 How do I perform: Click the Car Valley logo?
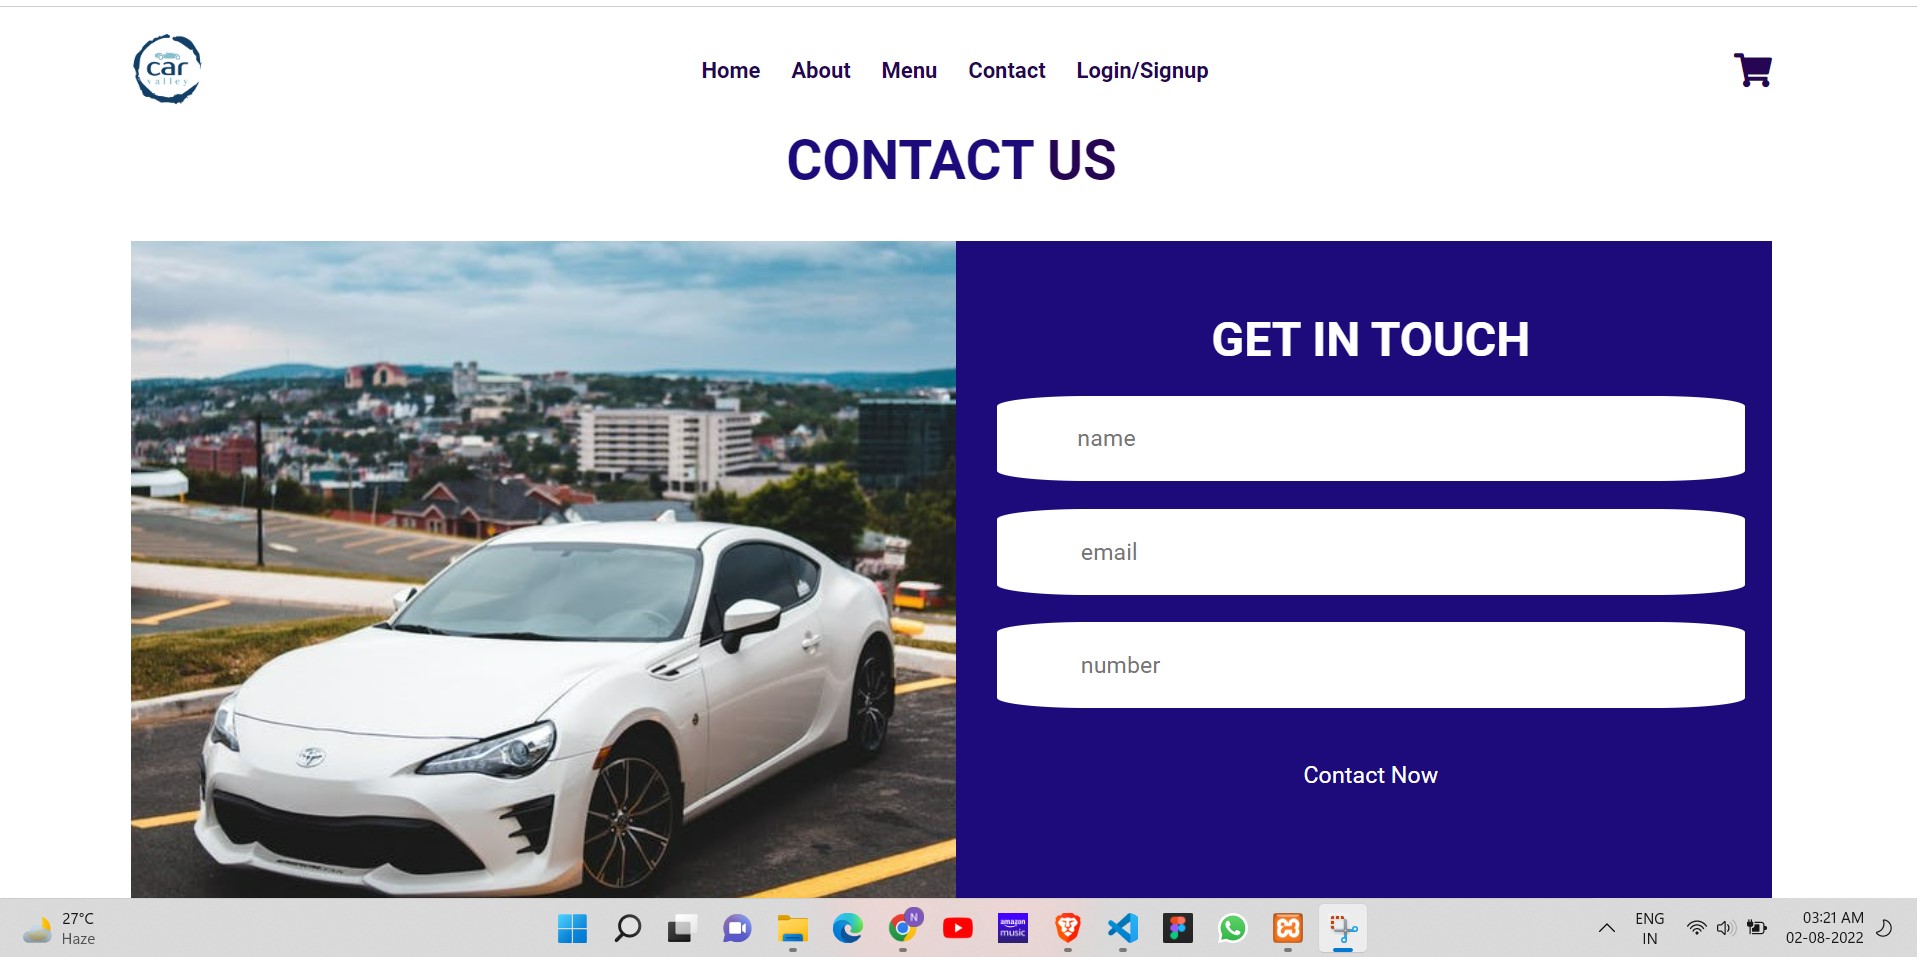coord(167,69)
